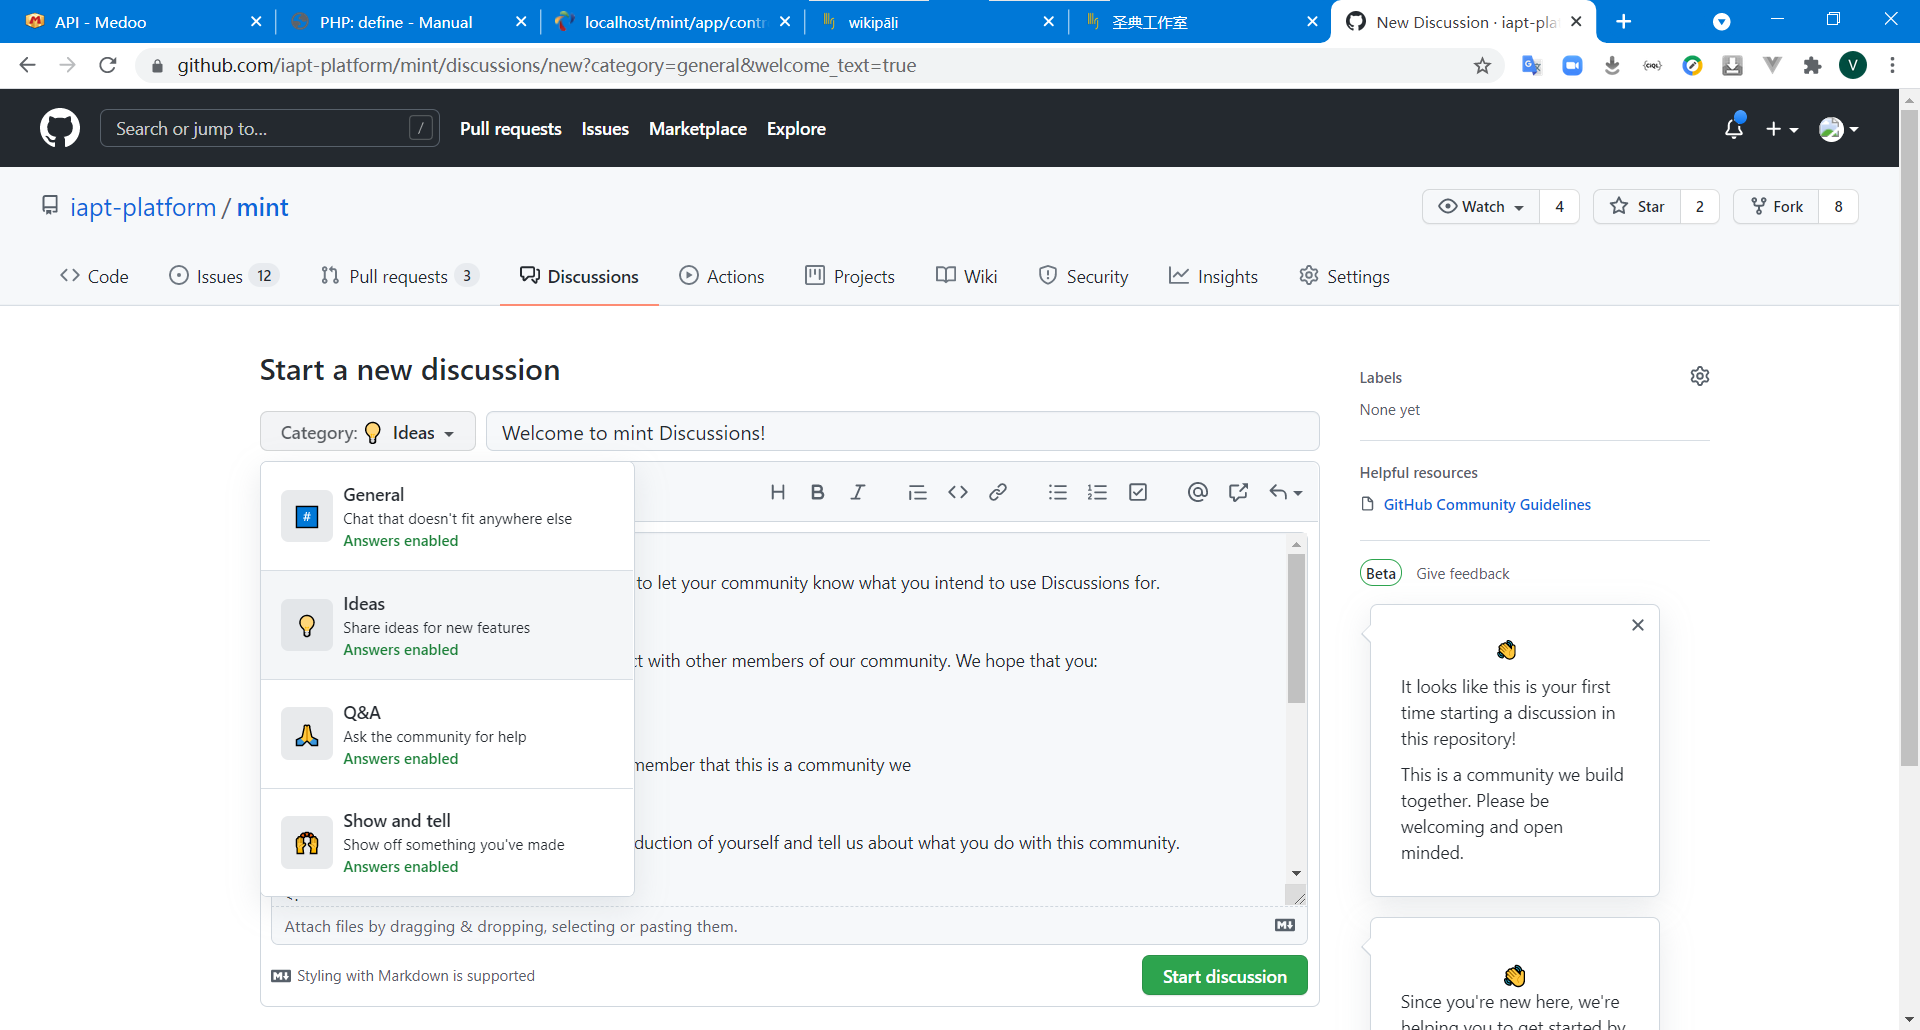Mention a user with the @ icon

coord(1198,492)
